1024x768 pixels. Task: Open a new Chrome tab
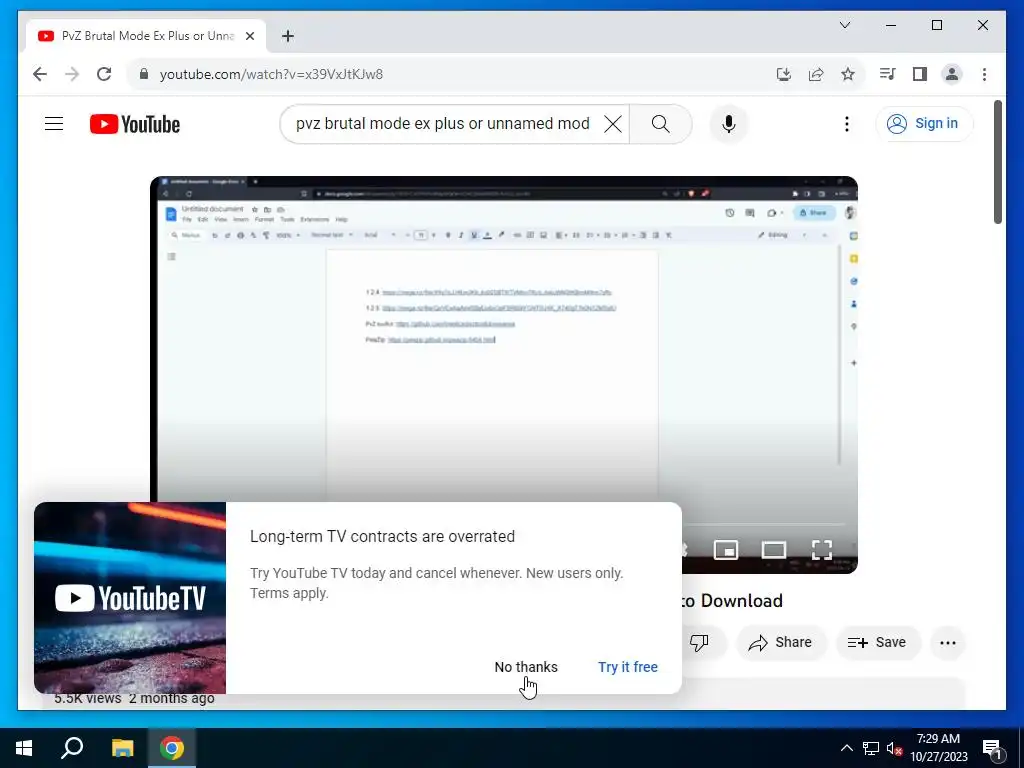[x=287, y=36]
